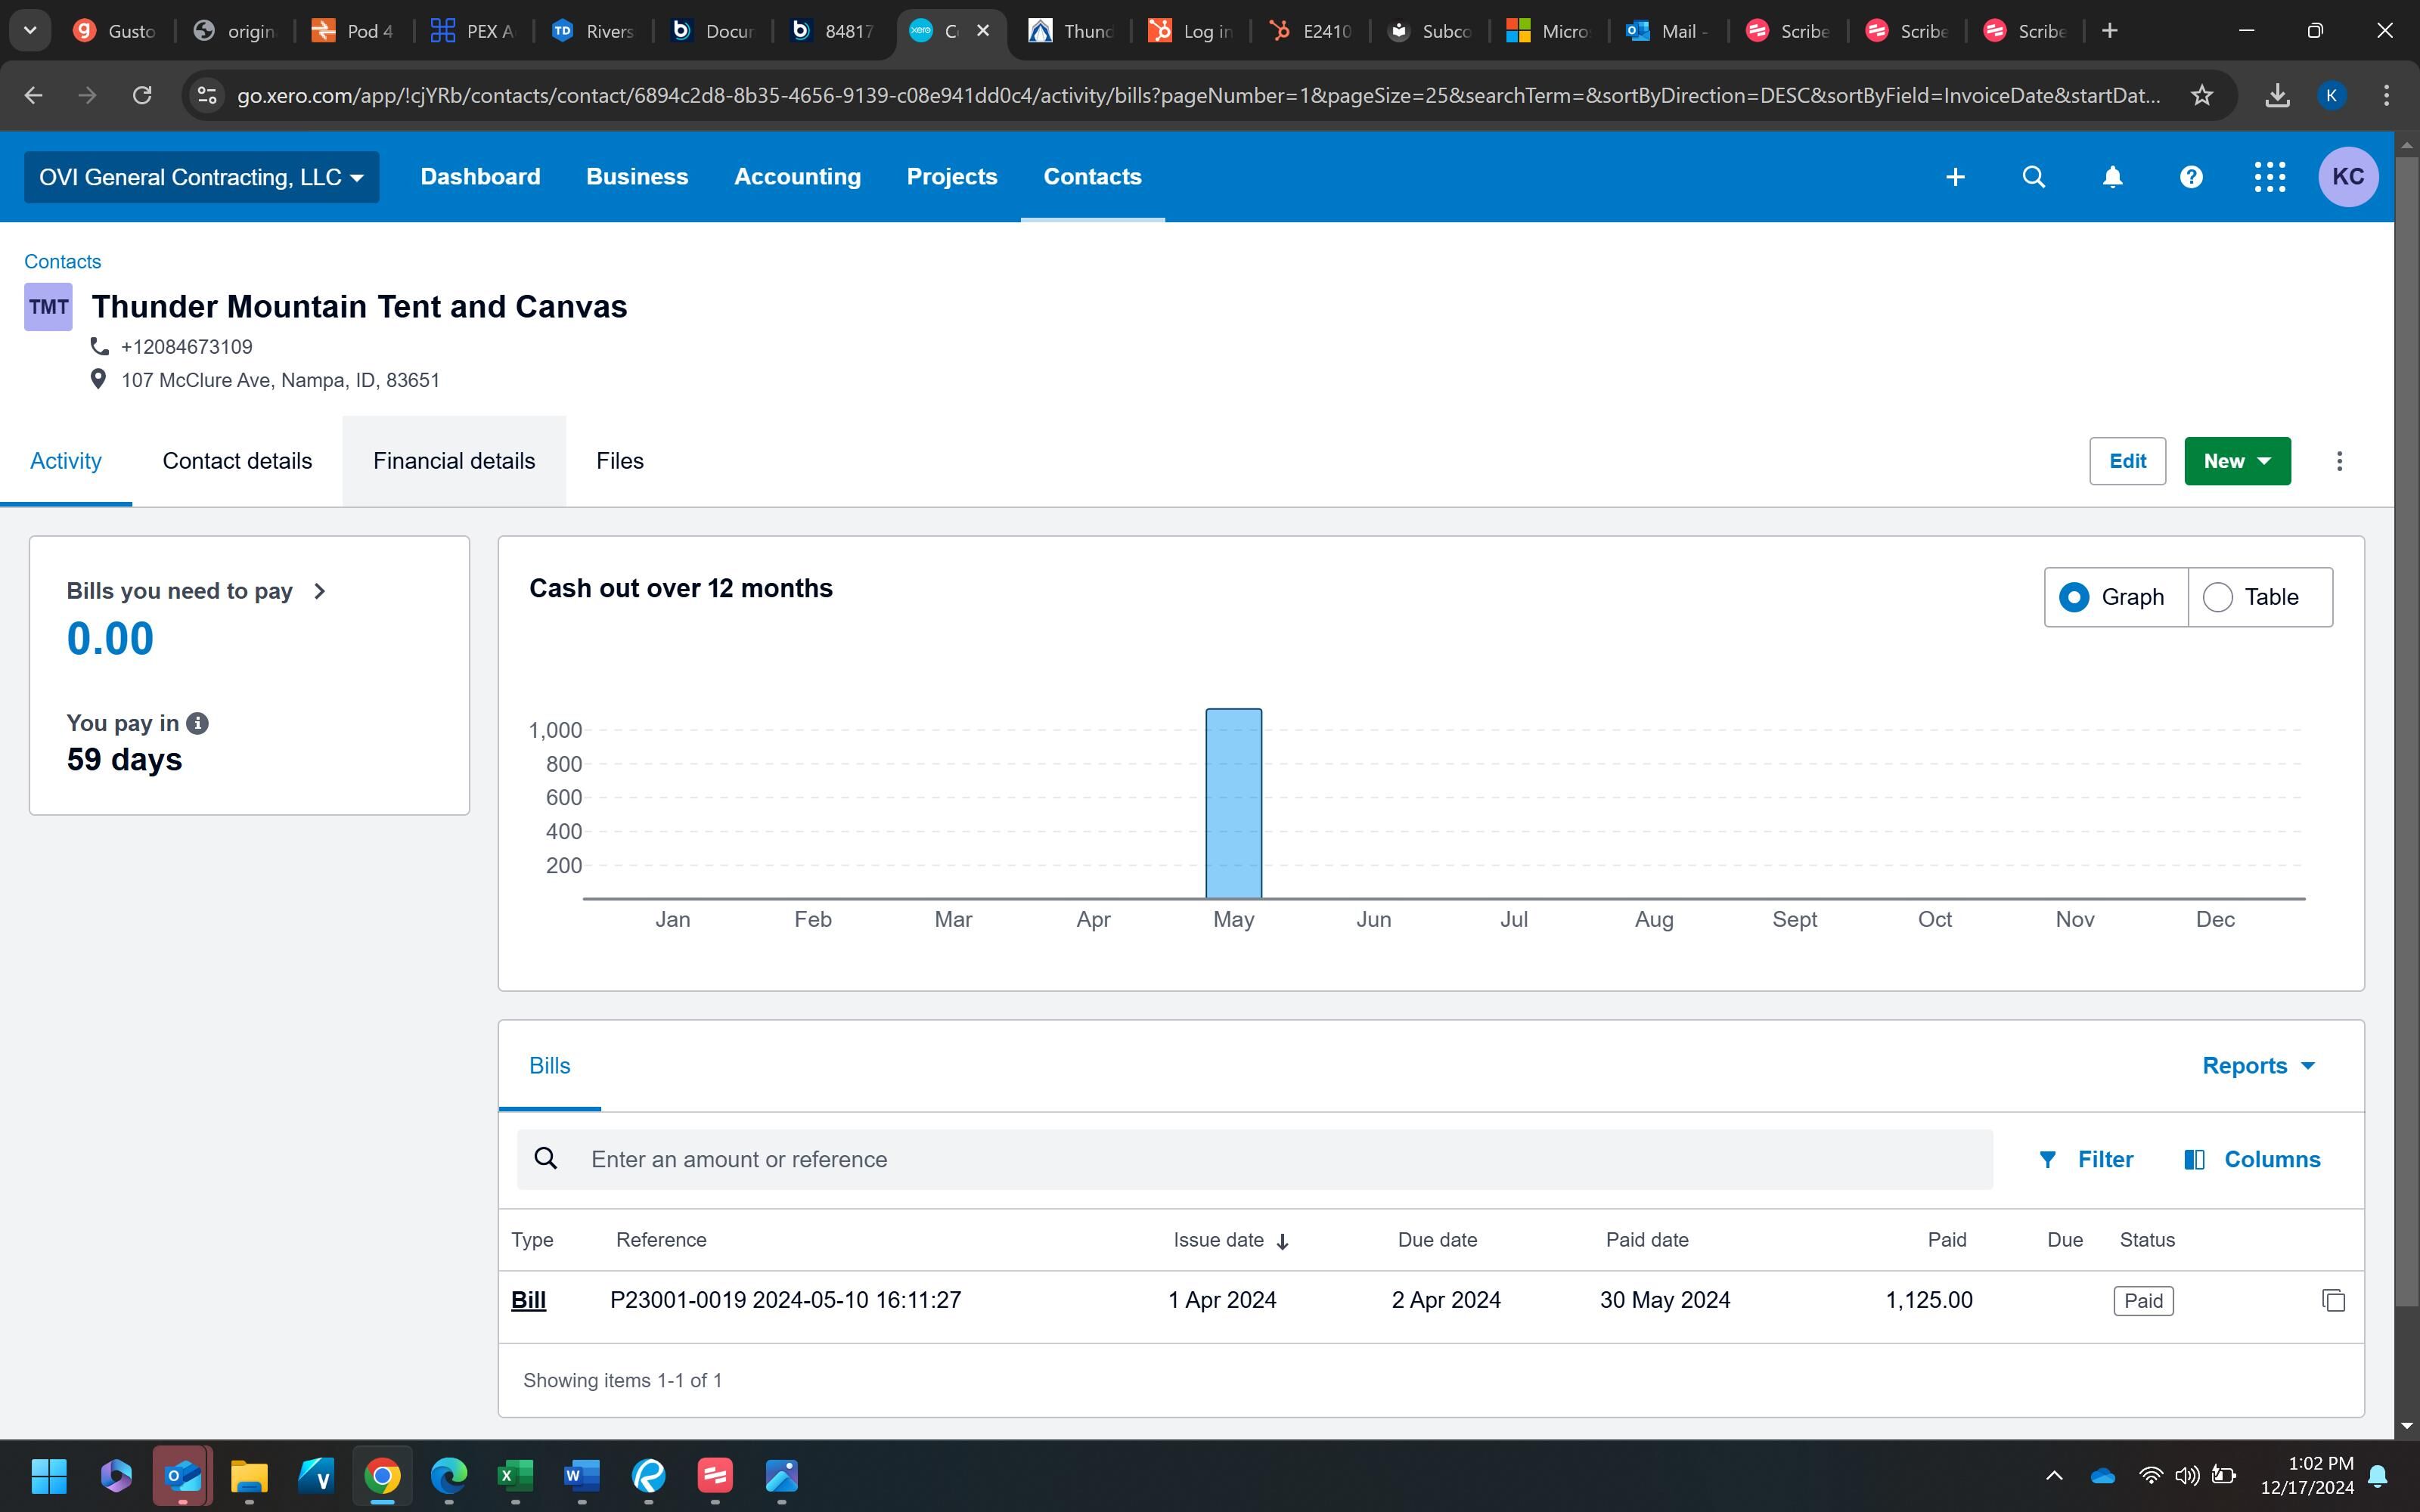The height and width of the screenshot is (1512, 2420).
Task: Expand the OVI General Contracting organization dropdown
Action: point(201,177)
